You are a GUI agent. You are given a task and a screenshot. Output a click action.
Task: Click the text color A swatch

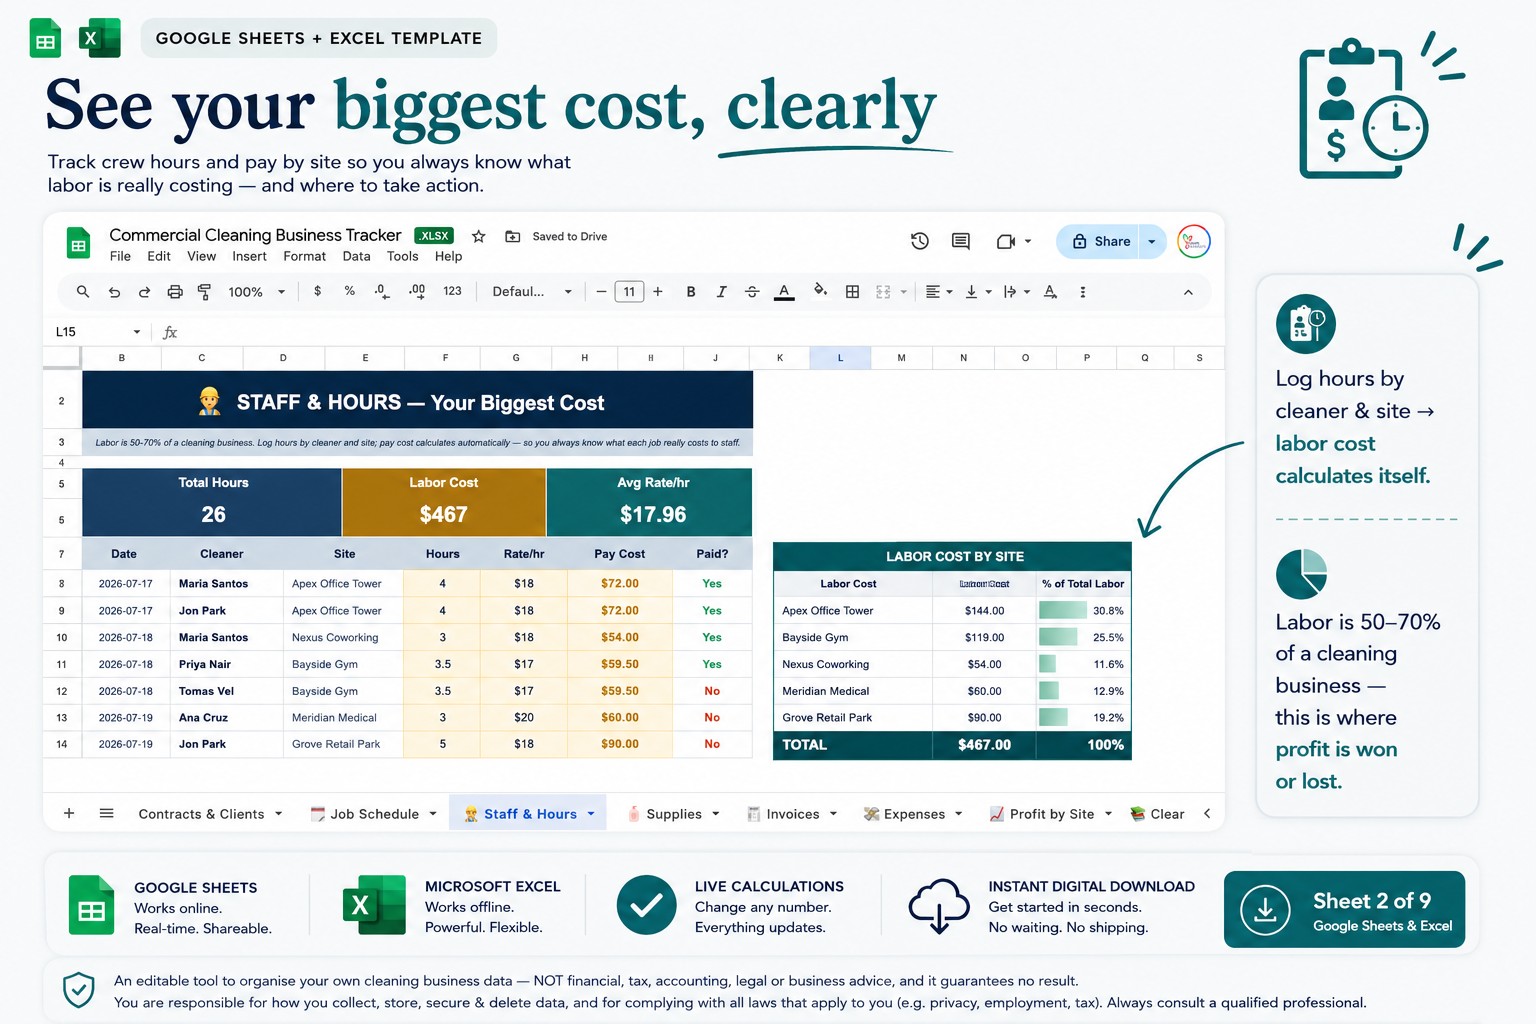coord(784,292)
